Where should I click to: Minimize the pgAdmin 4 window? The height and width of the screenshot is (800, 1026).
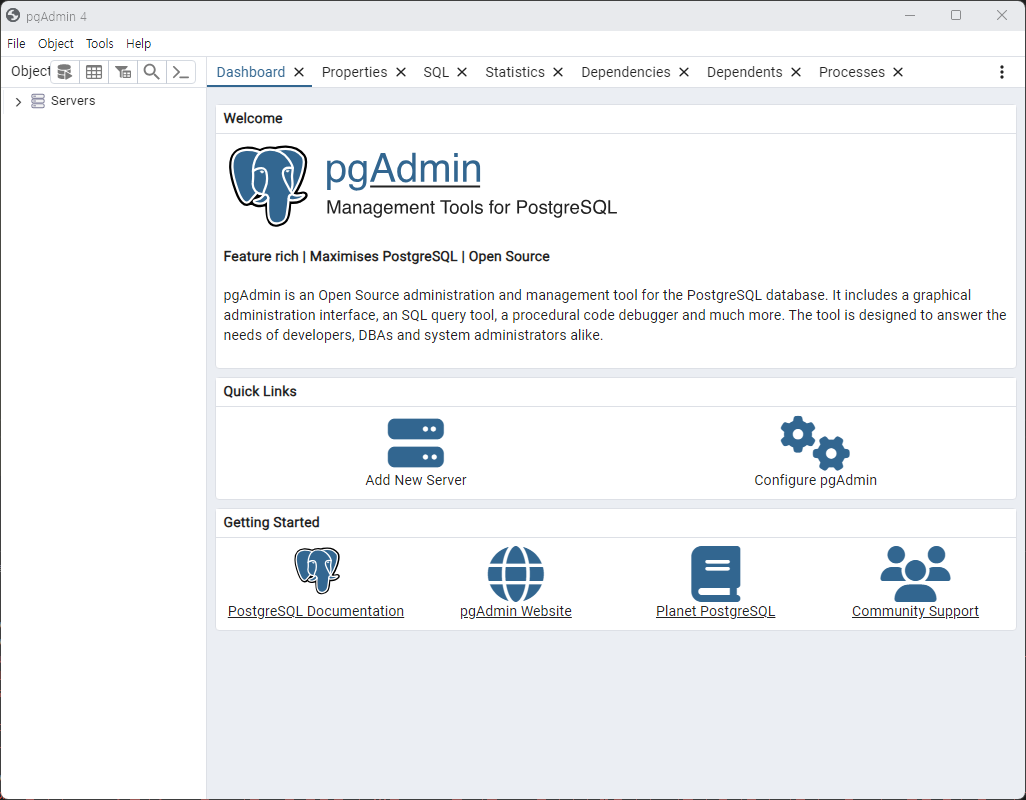coord(910,15)
